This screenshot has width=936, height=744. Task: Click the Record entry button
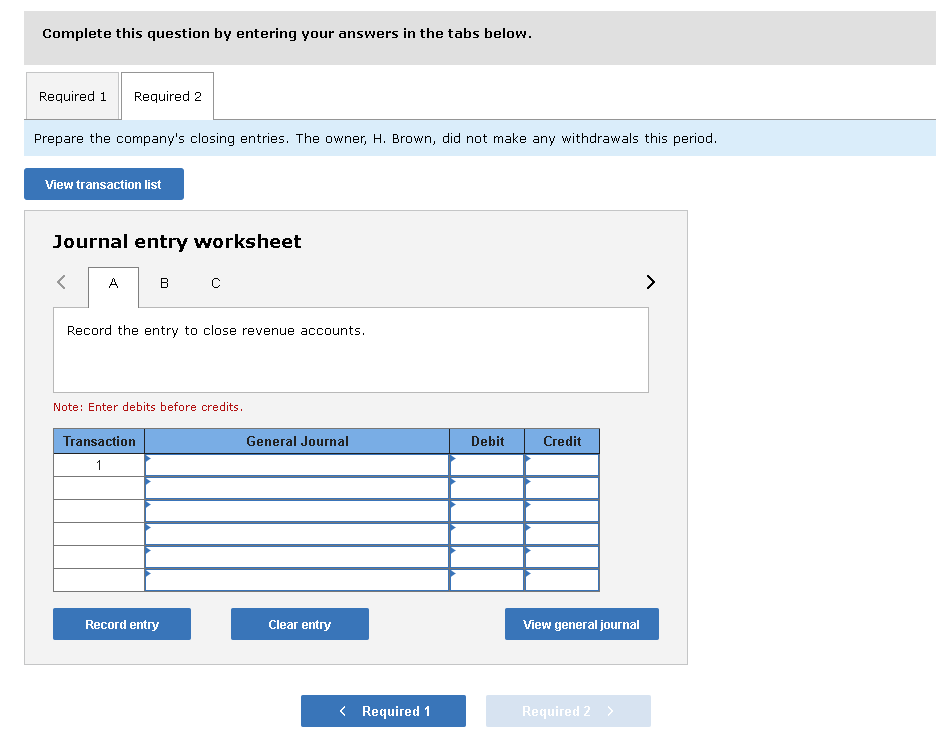coord(121,623)
